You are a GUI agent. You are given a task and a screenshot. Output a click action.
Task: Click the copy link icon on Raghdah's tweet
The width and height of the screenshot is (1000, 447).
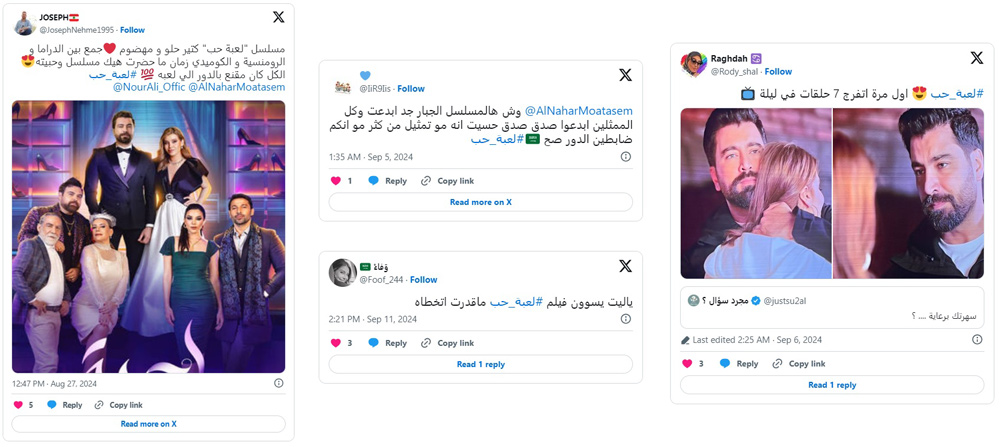coord(777,363)
